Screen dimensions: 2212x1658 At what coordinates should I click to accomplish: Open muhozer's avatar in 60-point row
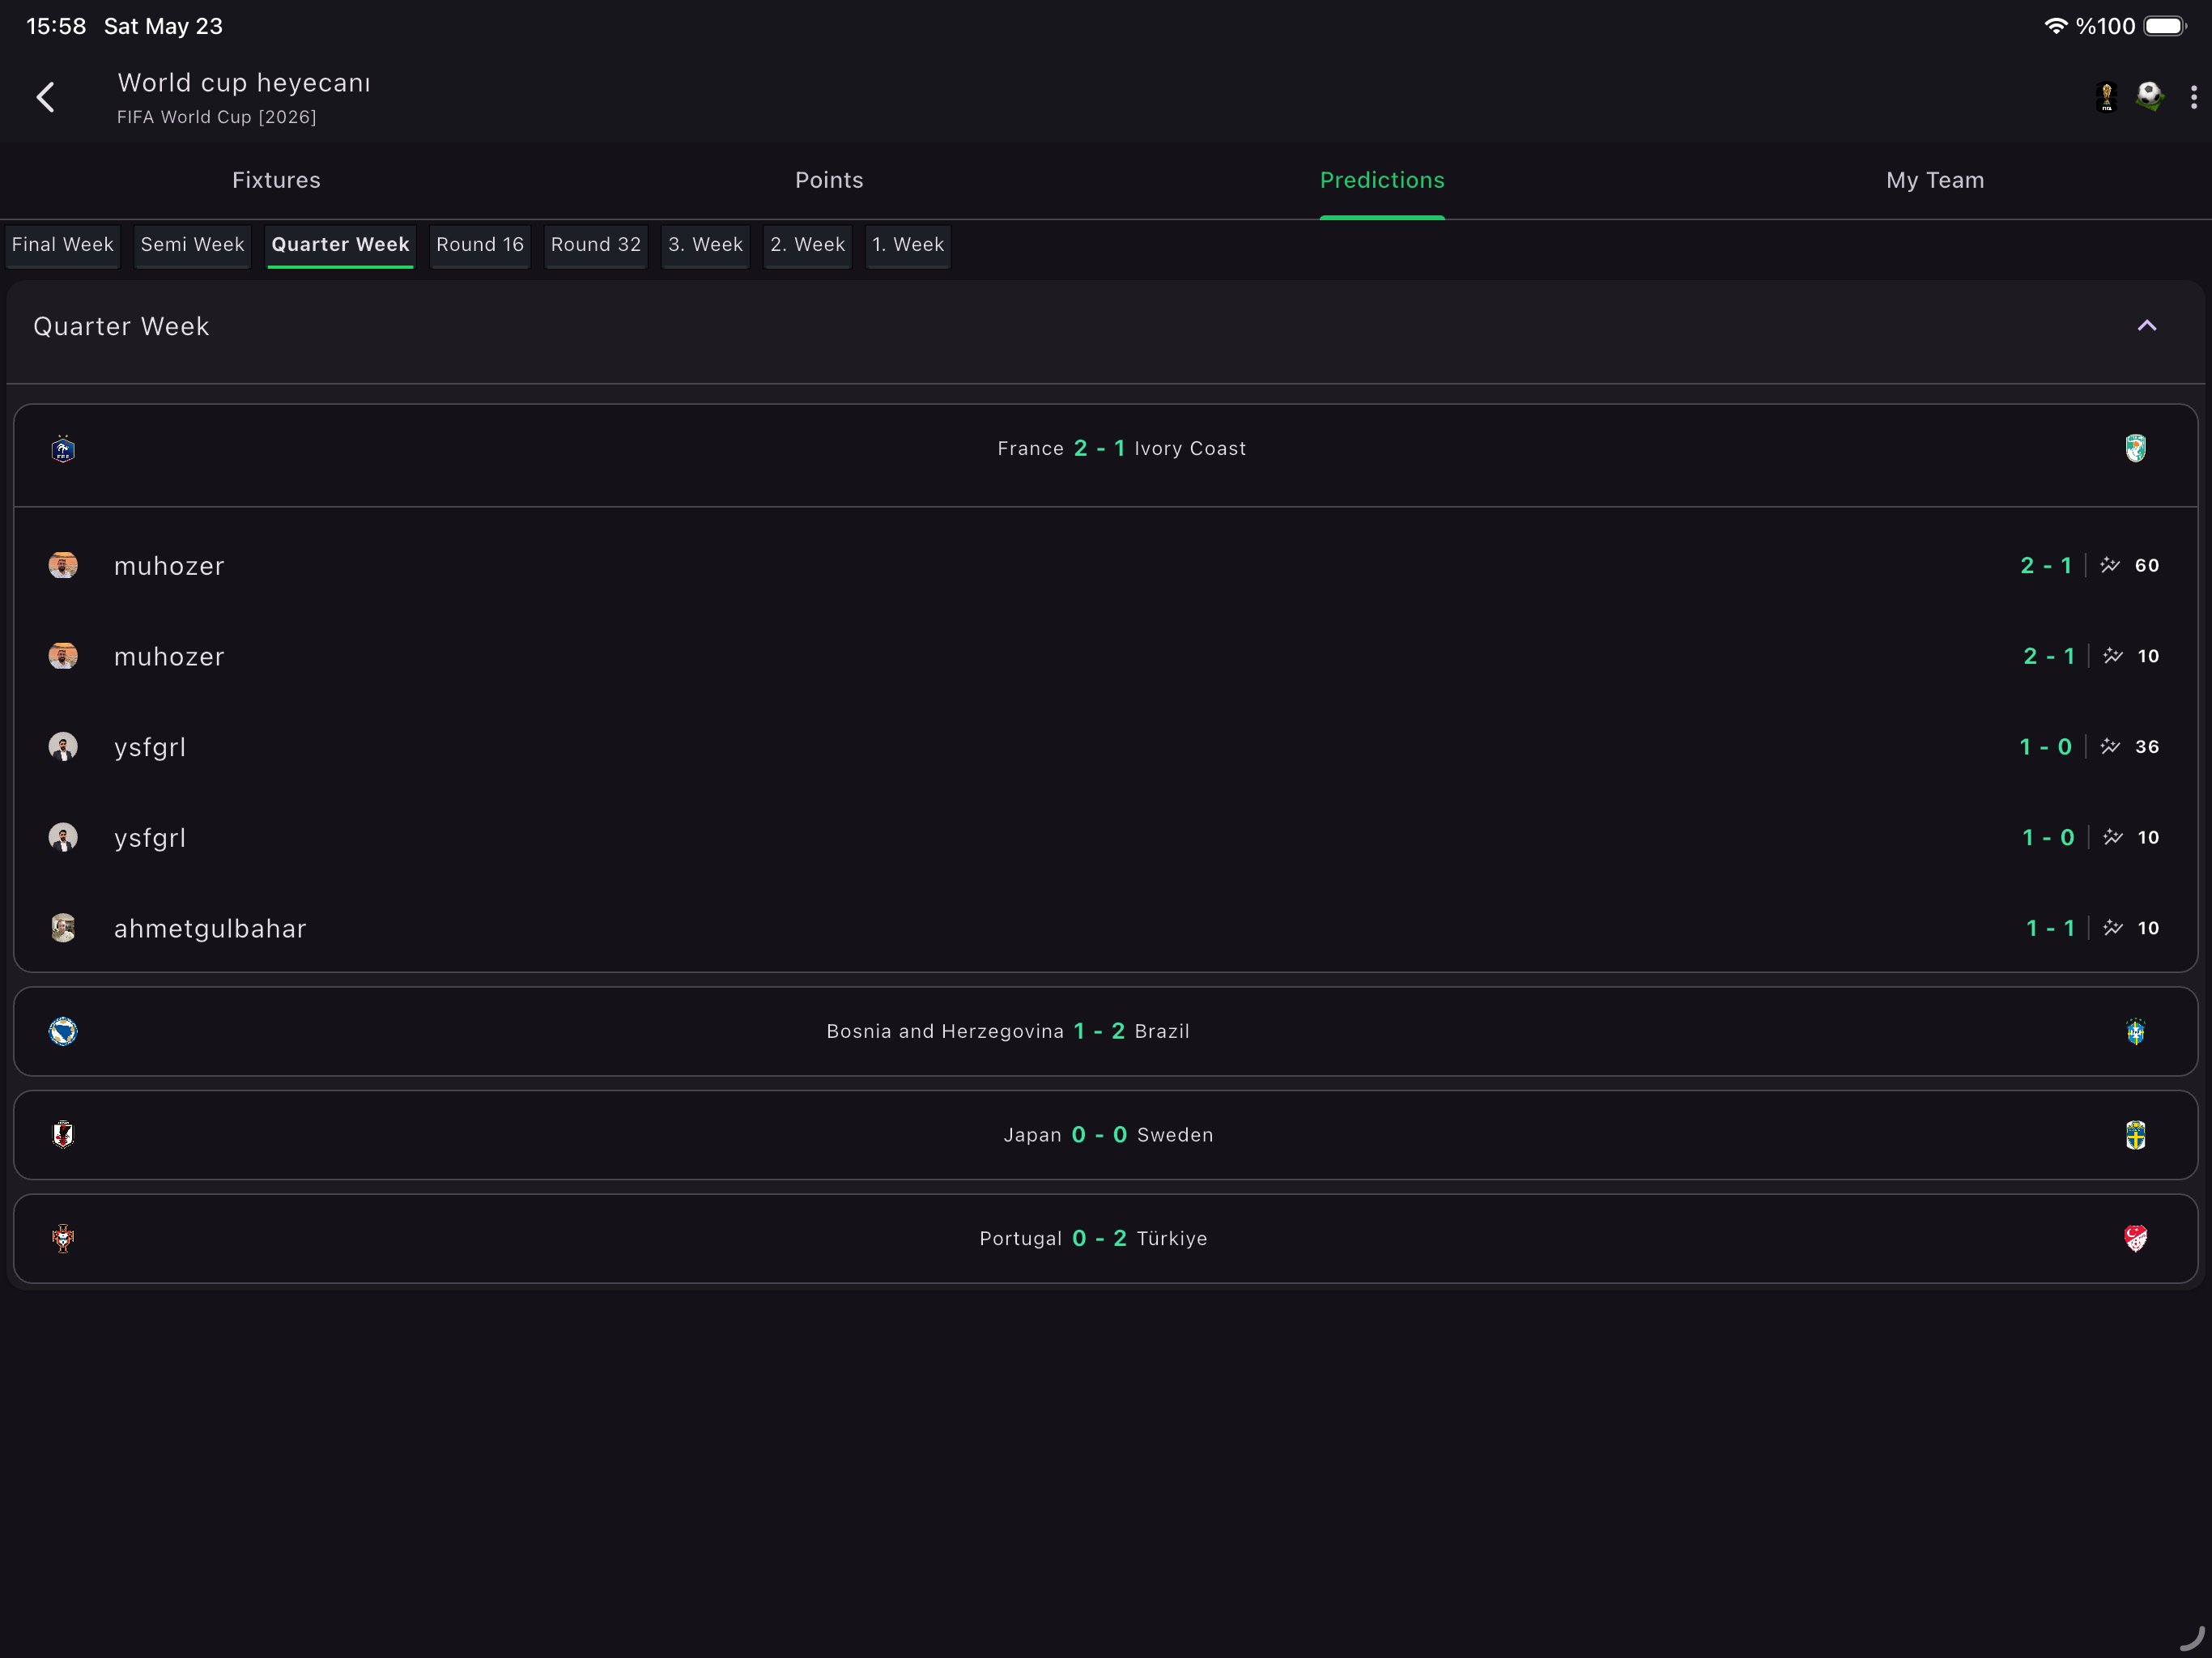click(63, 565)
